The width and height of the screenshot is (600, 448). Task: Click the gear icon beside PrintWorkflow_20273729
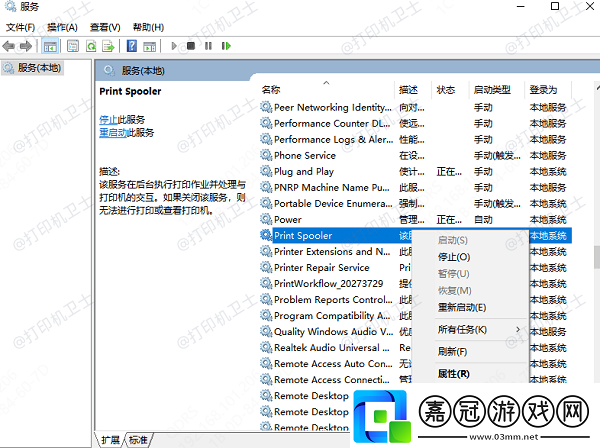266,283
